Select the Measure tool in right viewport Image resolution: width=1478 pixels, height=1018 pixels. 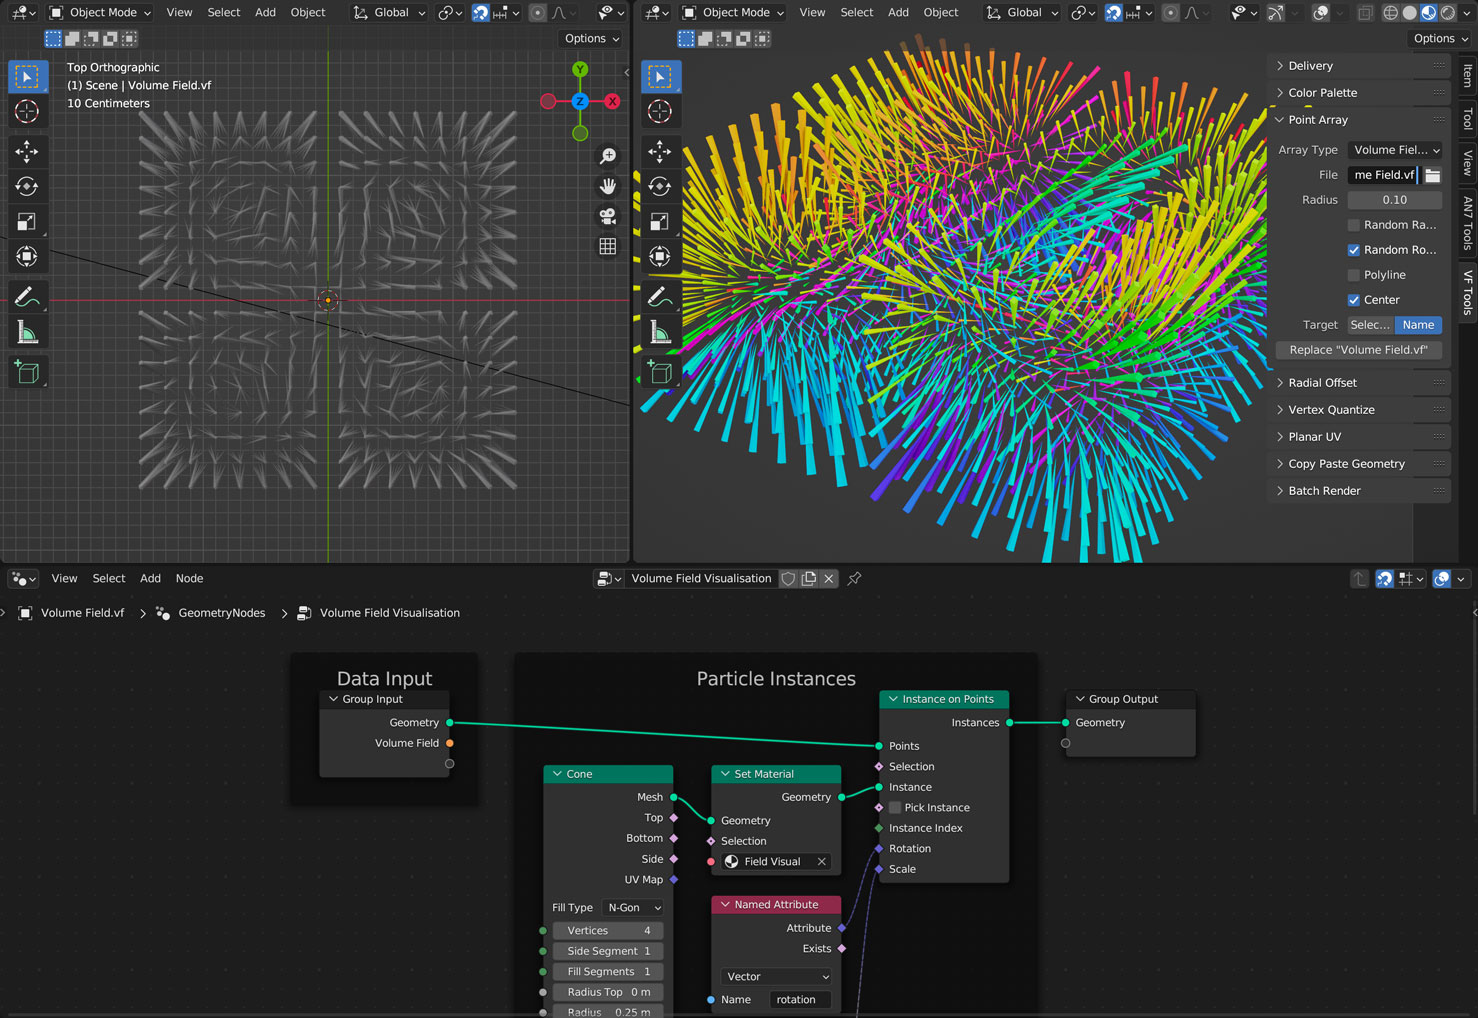(x=660, y=332)
